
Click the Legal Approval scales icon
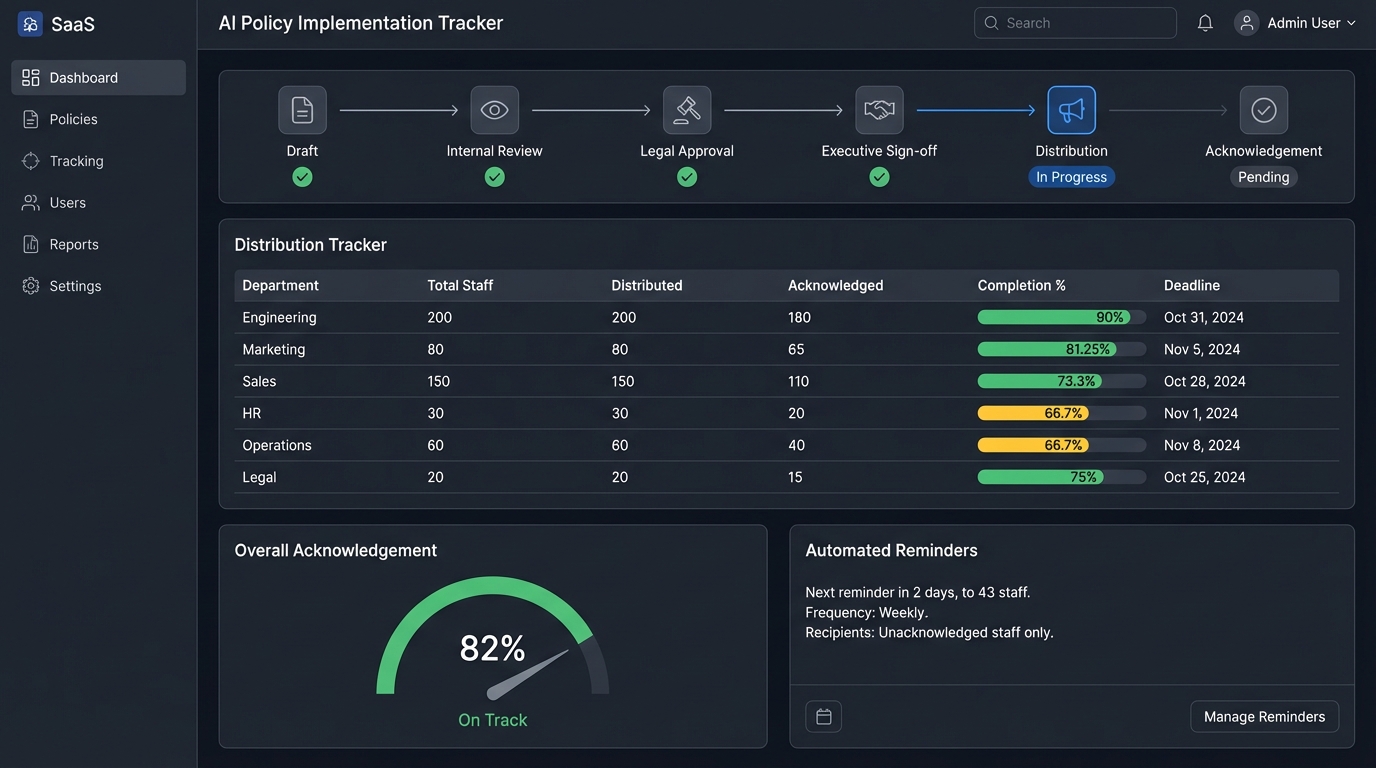click(x=686, y=109)
